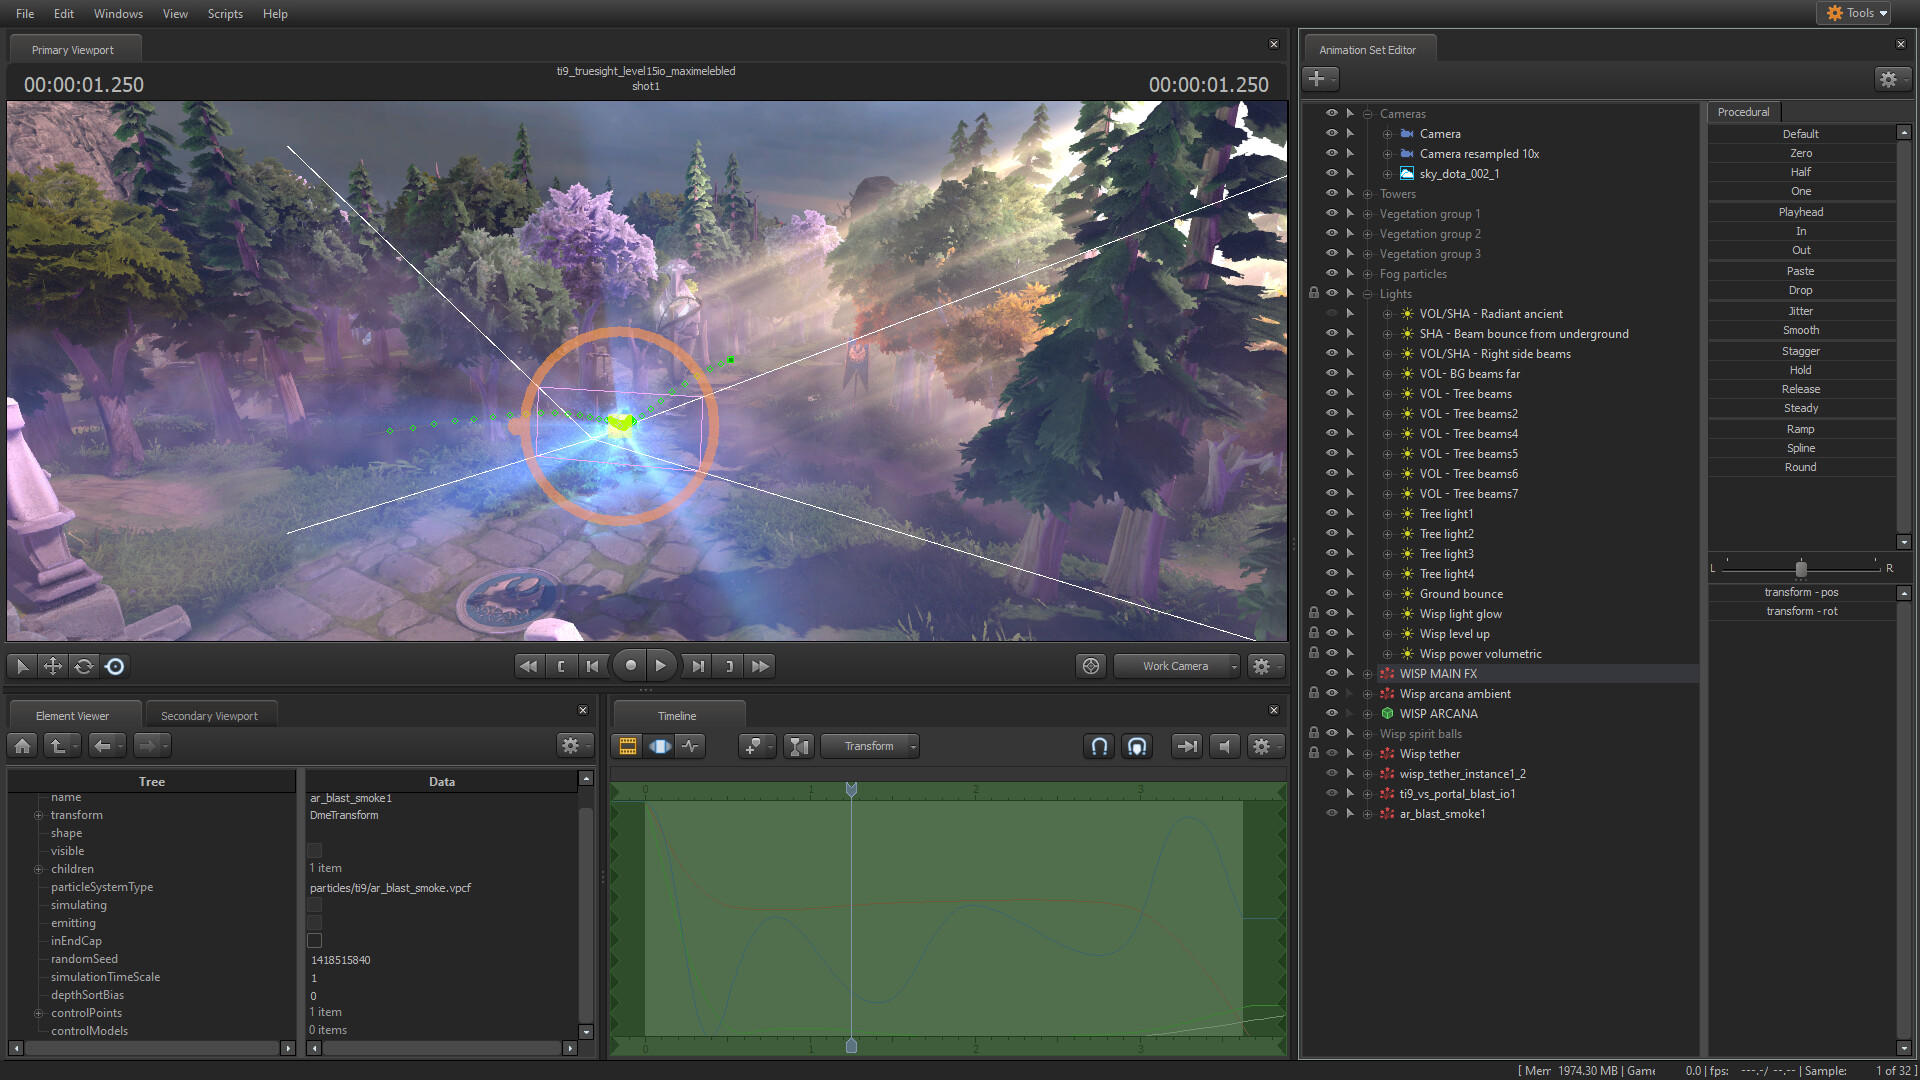
Task: Toggle timeline snapping magnet
Action: [x=1099, y=746]
